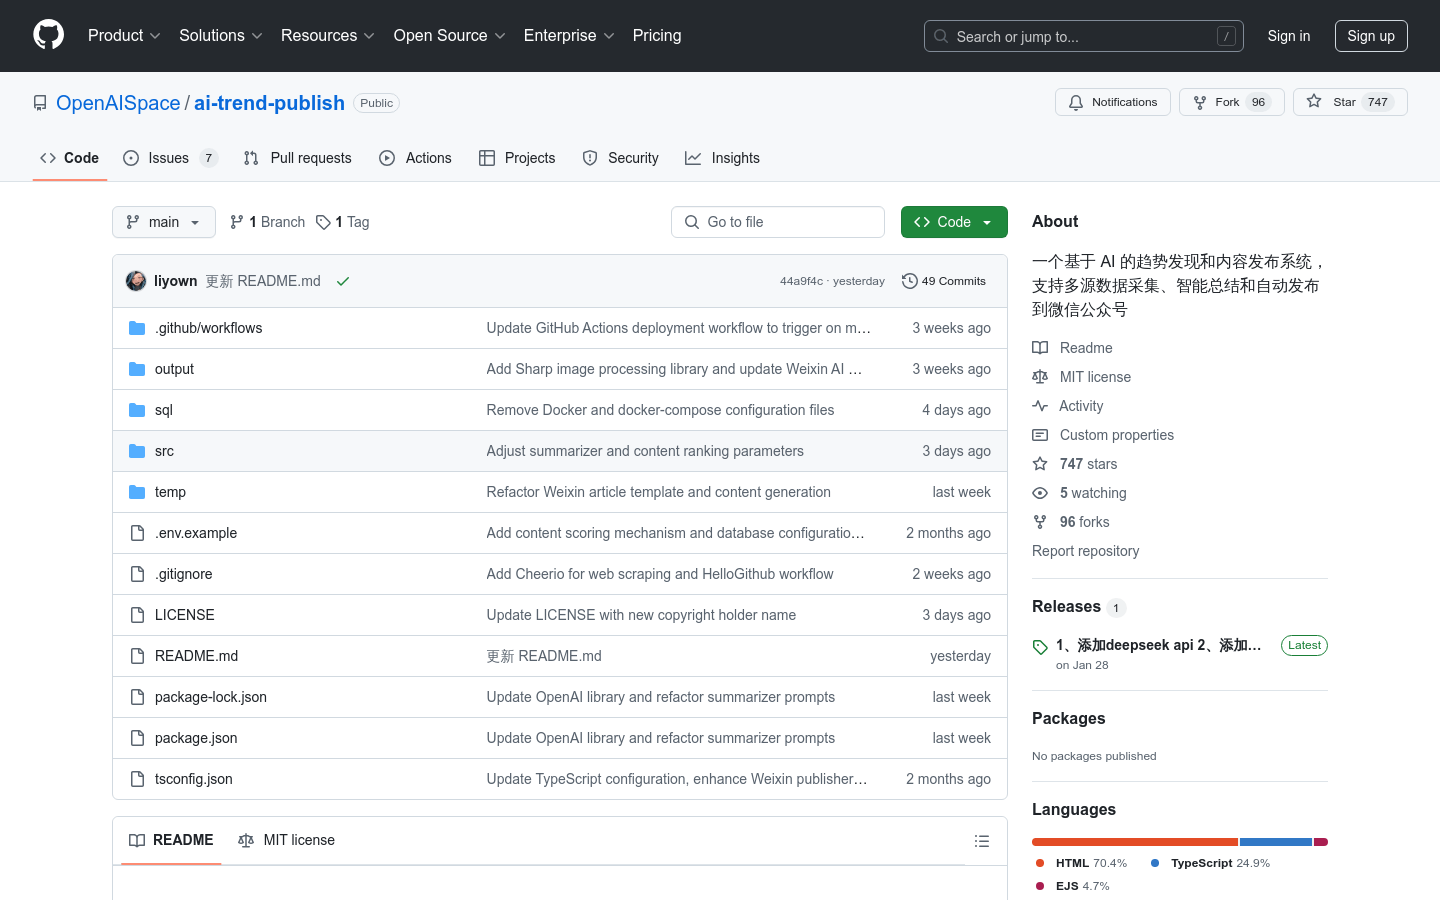
Task: Focus the Go to file field
Action: pyautogui.click(x=778, y=222)
